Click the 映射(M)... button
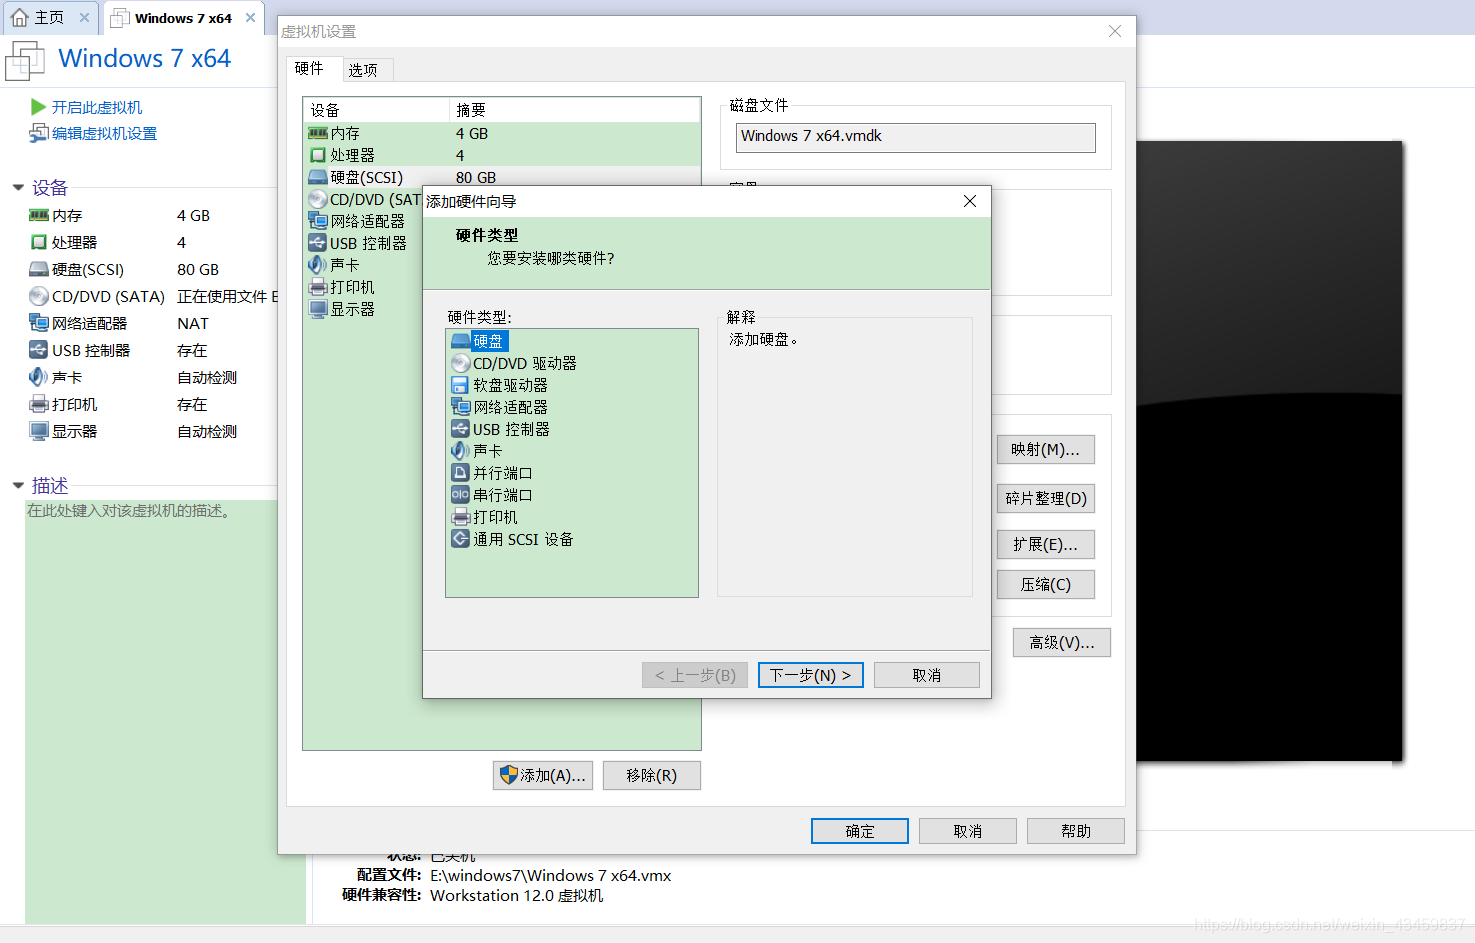 click(x=1046, y=449)
